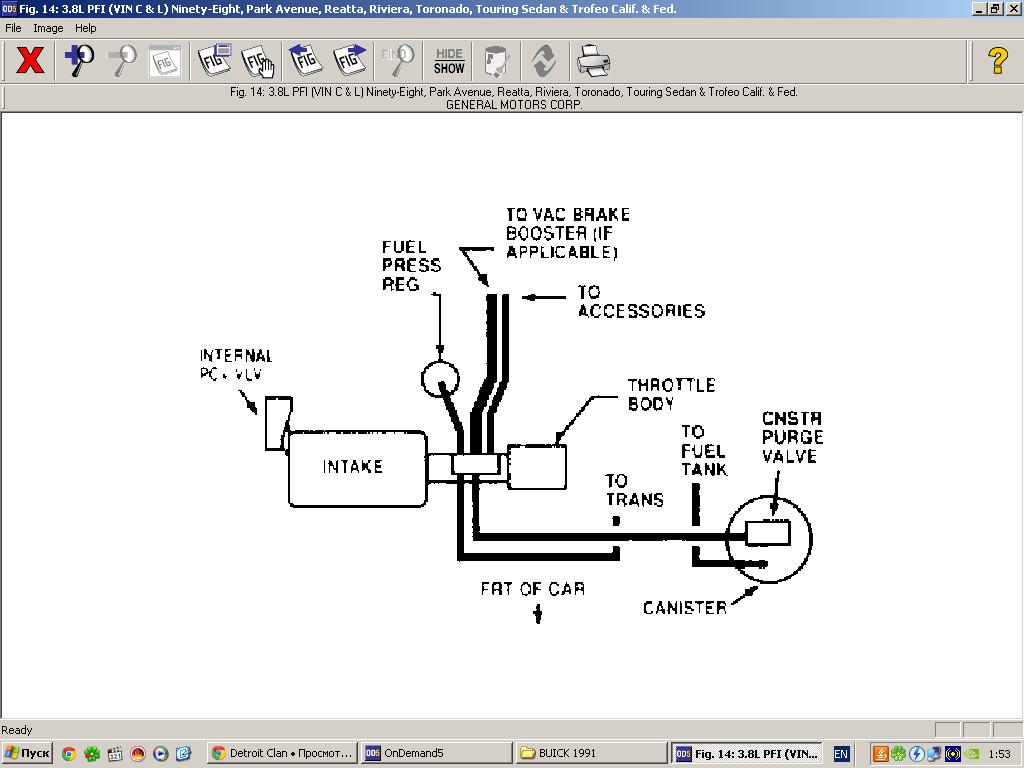Click the paint bucket marker icon
This screenshot has width=1024, height=768.
(x=497, y=61)
